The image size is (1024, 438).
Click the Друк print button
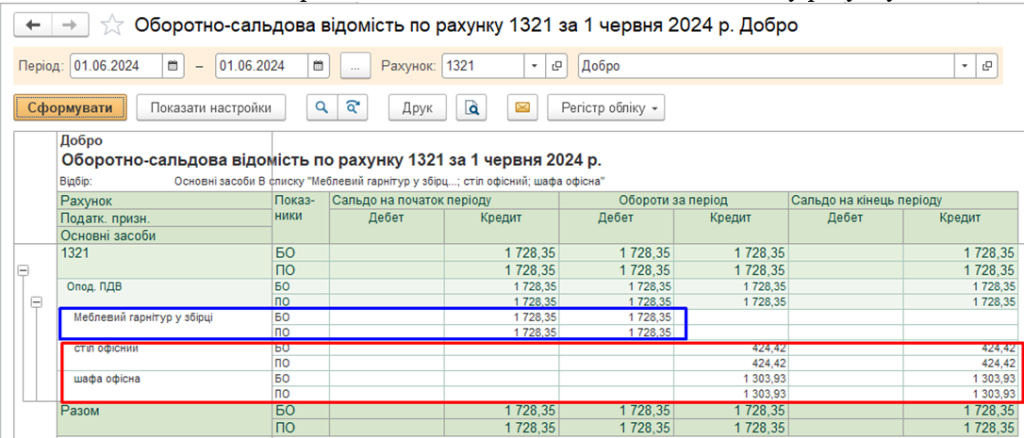417,106
